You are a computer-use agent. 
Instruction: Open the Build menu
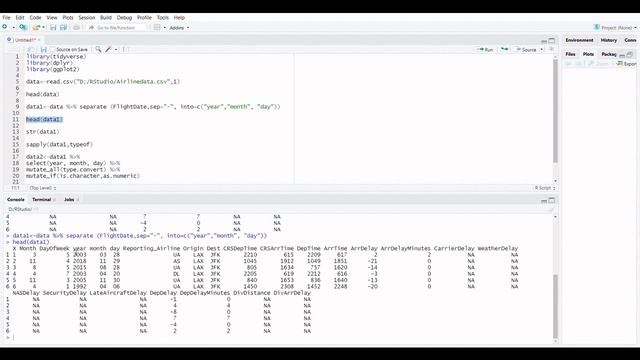point(106,18)
